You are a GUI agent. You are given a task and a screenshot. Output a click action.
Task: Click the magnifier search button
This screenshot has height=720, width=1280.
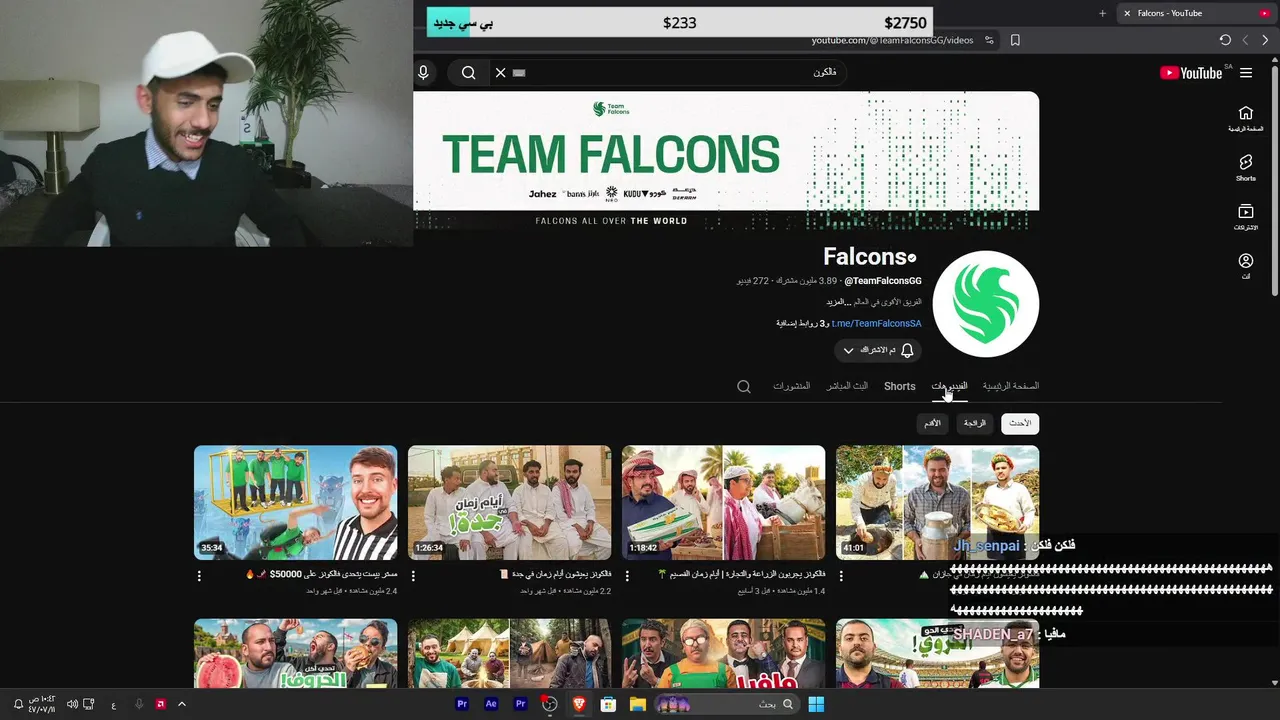point(468,72)
